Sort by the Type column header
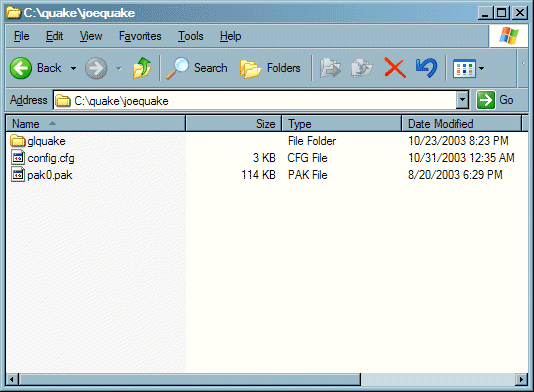534x392 pixels. [342, 124]
